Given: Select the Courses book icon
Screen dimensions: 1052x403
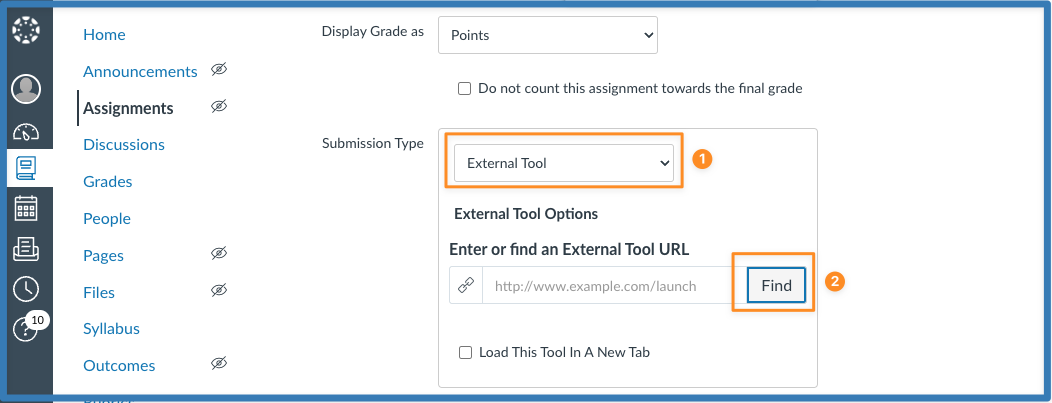Looking at the screenshot, I should (x=26, y=167).
